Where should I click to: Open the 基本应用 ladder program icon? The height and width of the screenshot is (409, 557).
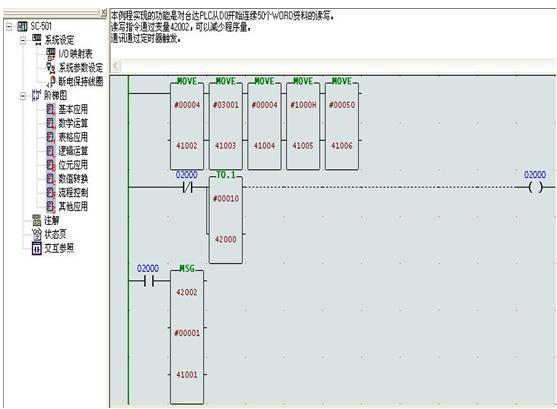click(x=51, y=109)
